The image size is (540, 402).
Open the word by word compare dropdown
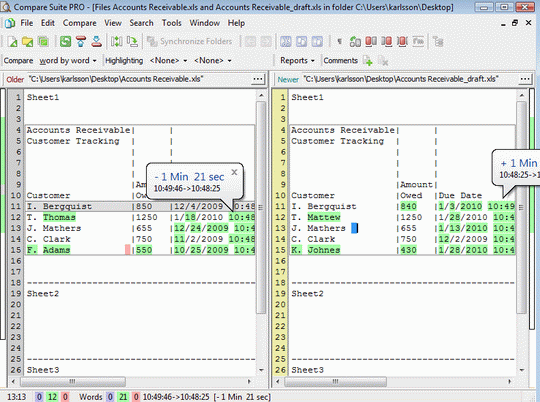point(68,61)
